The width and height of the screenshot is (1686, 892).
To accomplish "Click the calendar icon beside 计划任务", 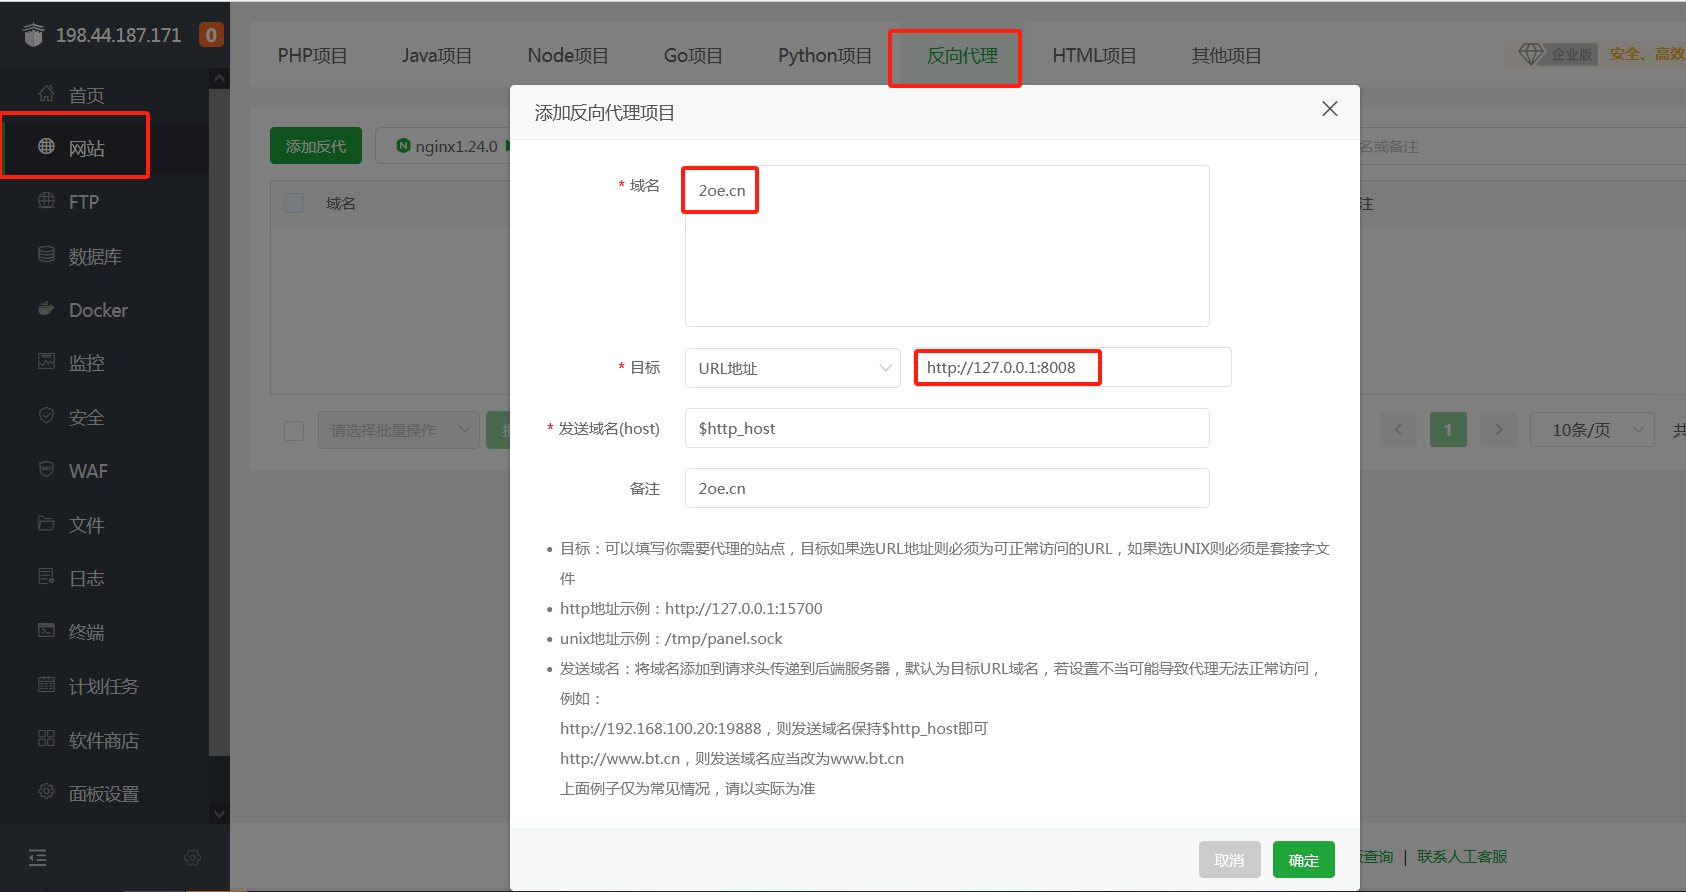I will pos(46,685).
